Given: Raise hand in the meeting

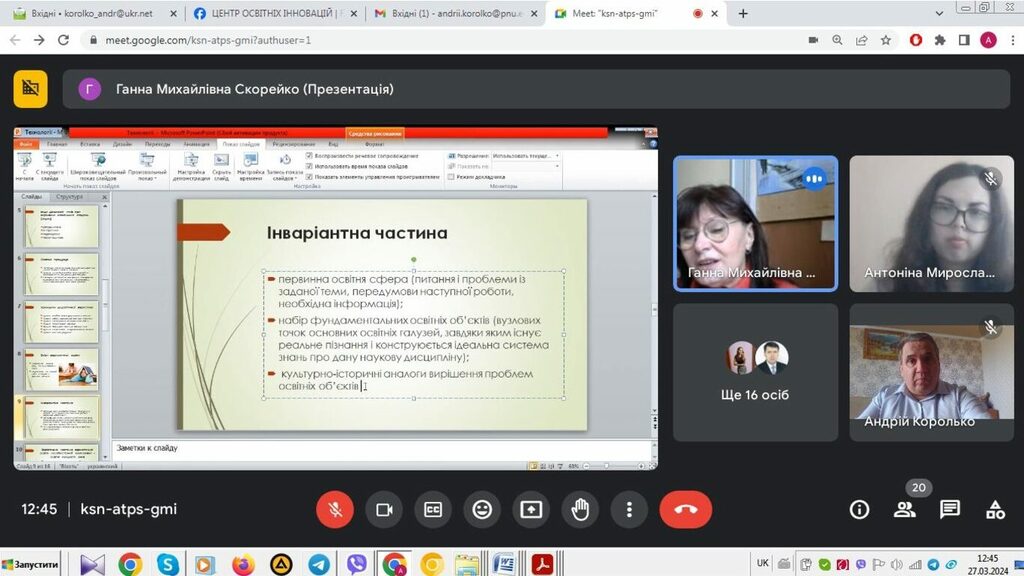Looking at the screenshot, I should tap(580, 509).
